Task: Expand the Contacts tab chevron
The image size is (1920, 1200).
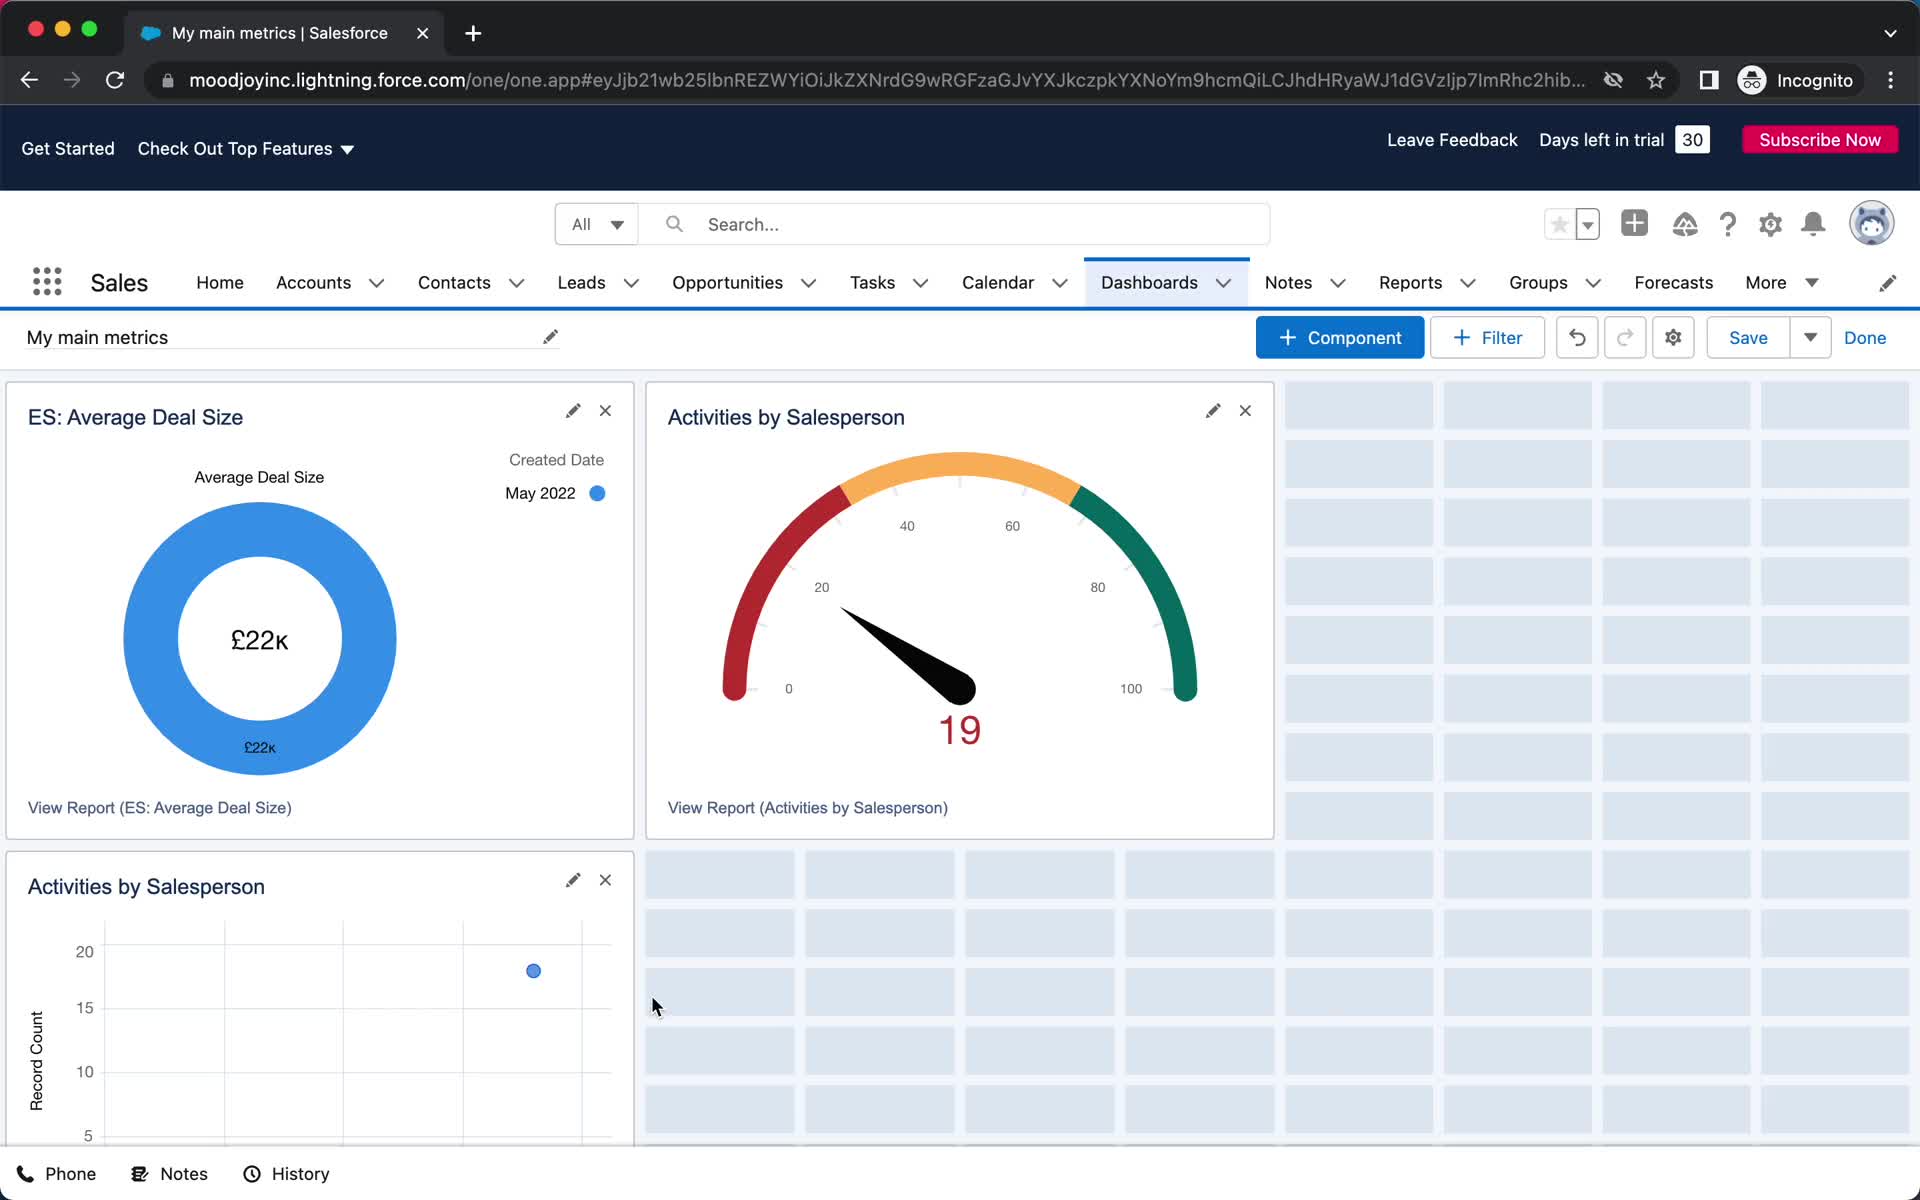Action: tap(516, 283)
